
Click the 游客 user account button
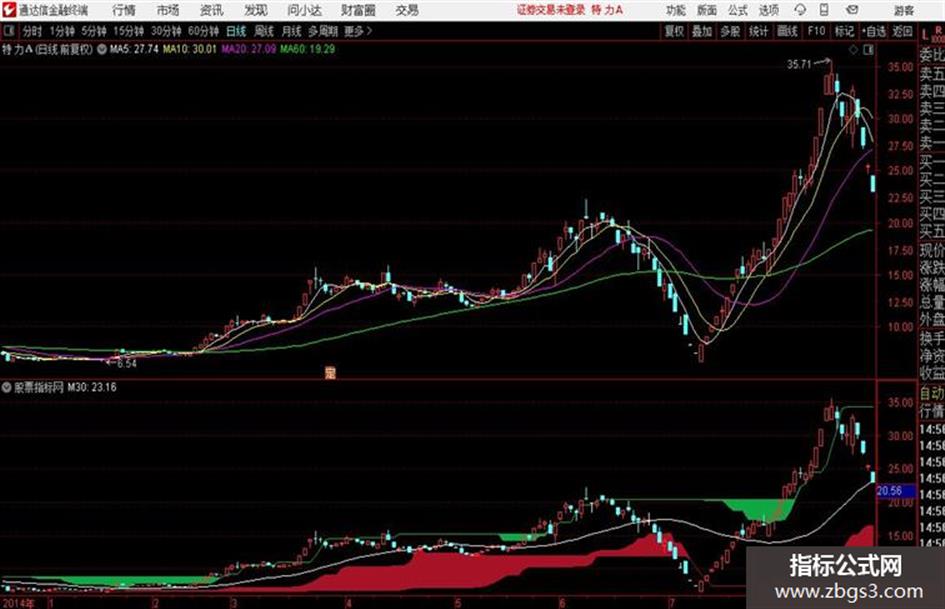click(903, 10)
